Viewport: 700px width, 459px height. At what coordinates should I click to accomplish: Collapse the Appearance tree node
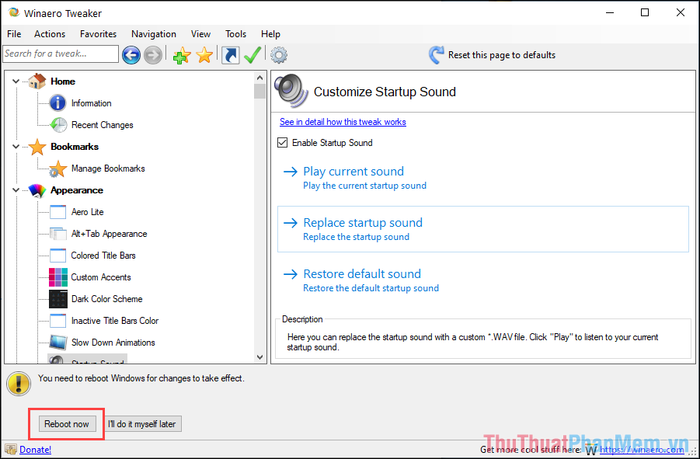point(16,190)
